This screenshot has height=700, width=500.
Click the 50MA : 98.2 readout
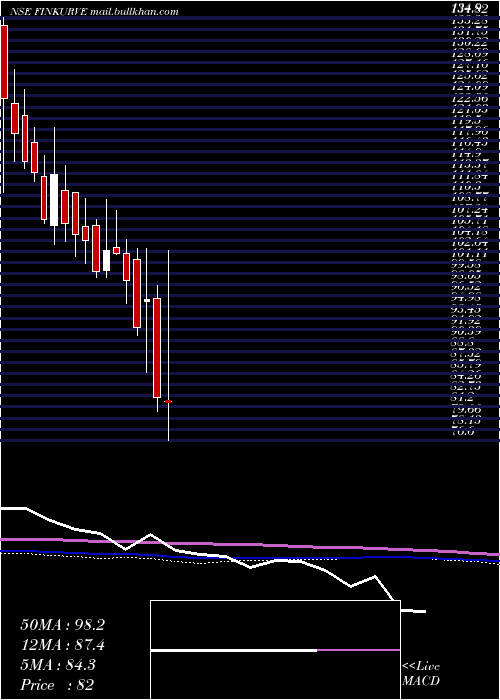point(62,625)
